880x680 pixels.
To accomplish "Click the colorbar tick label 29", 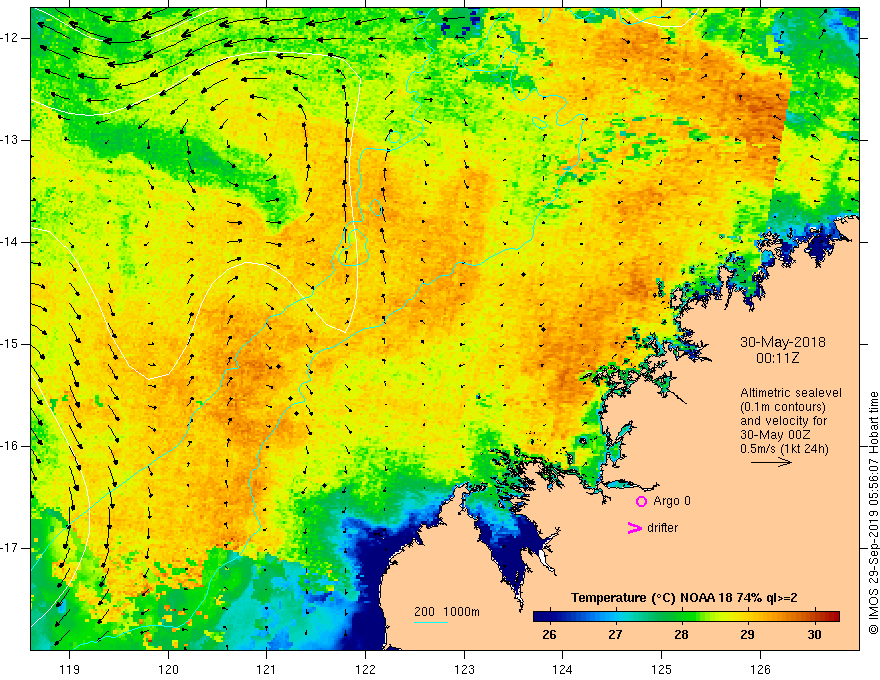I will pyautogui.click(x=747, y=634).
